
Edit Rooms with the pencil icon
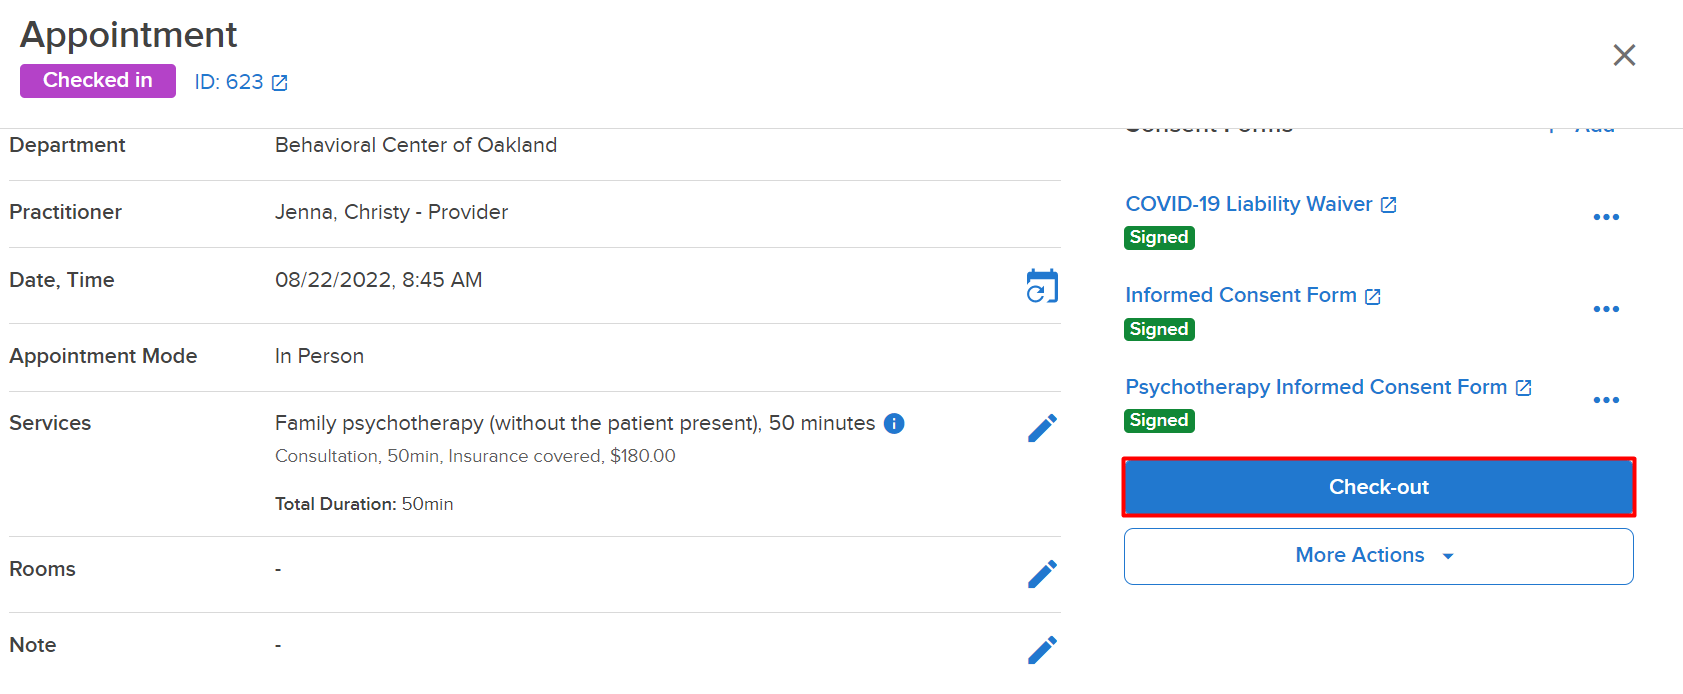1042,574
